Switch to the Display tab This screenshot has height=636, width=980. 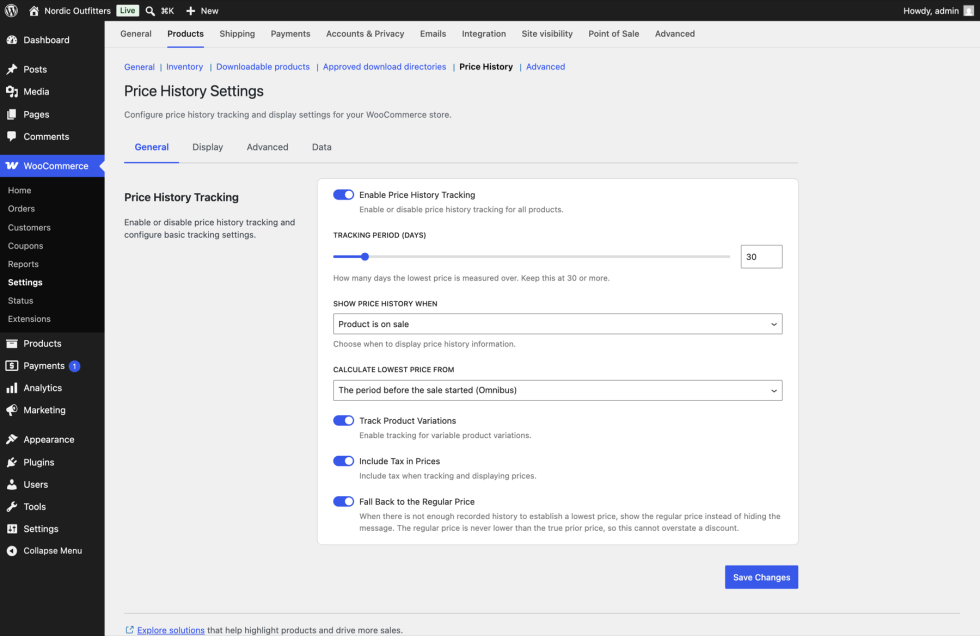point(208,147)
